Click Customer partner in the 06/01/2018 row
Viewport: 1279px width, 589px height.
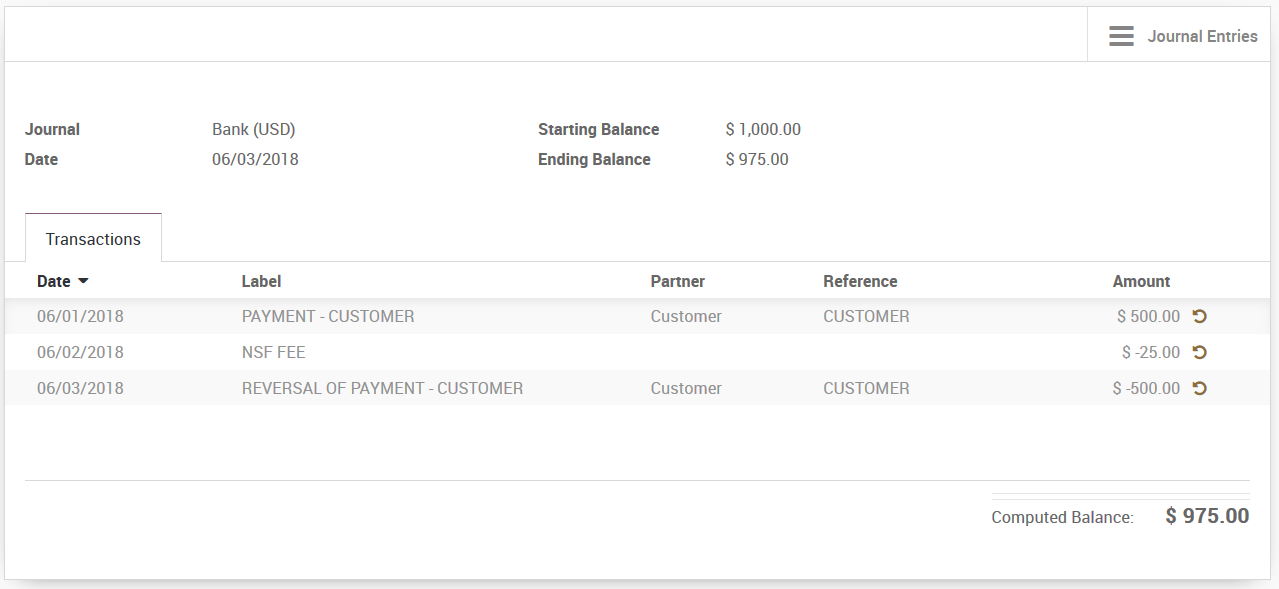pyautogui.click(x=686, y=316)
